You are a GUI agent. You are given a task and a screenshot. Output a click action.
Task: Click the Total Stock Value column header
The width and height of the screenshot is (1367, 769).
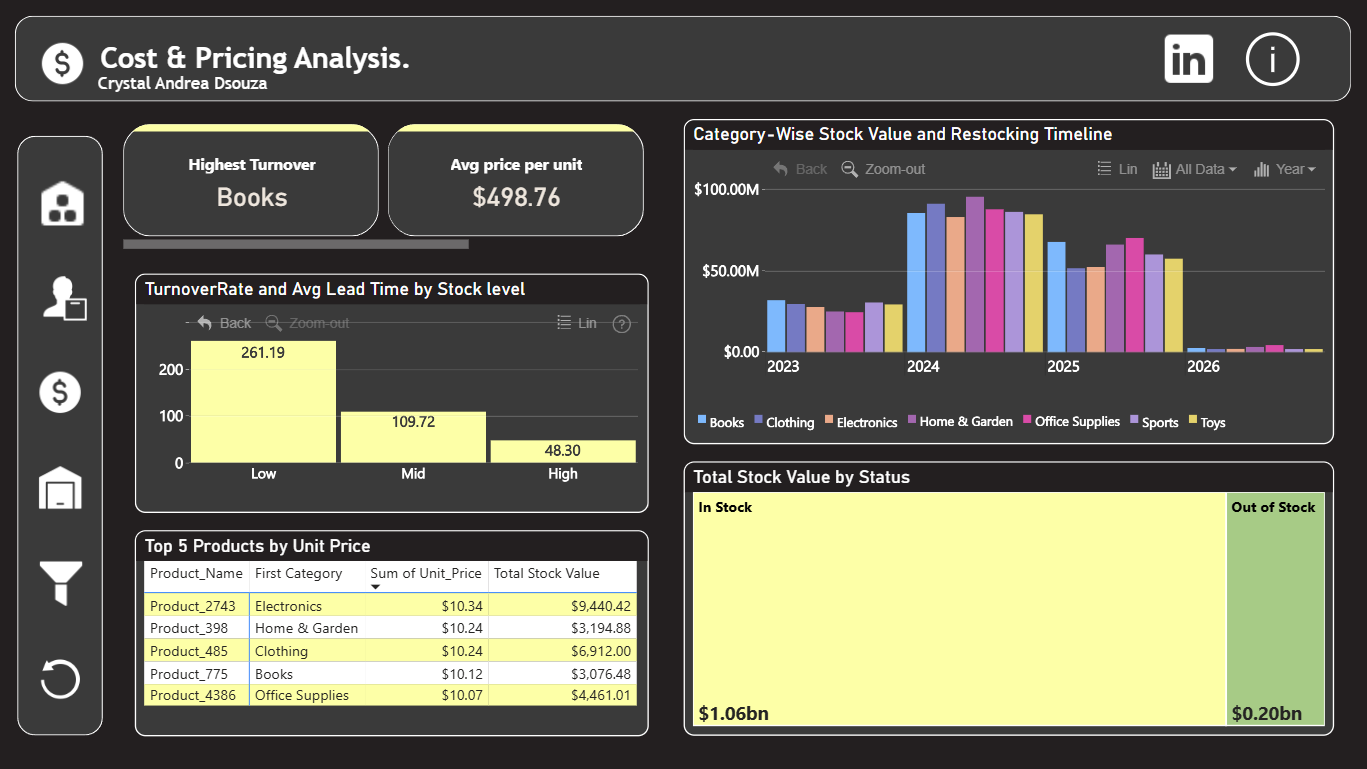click(547, 574)
